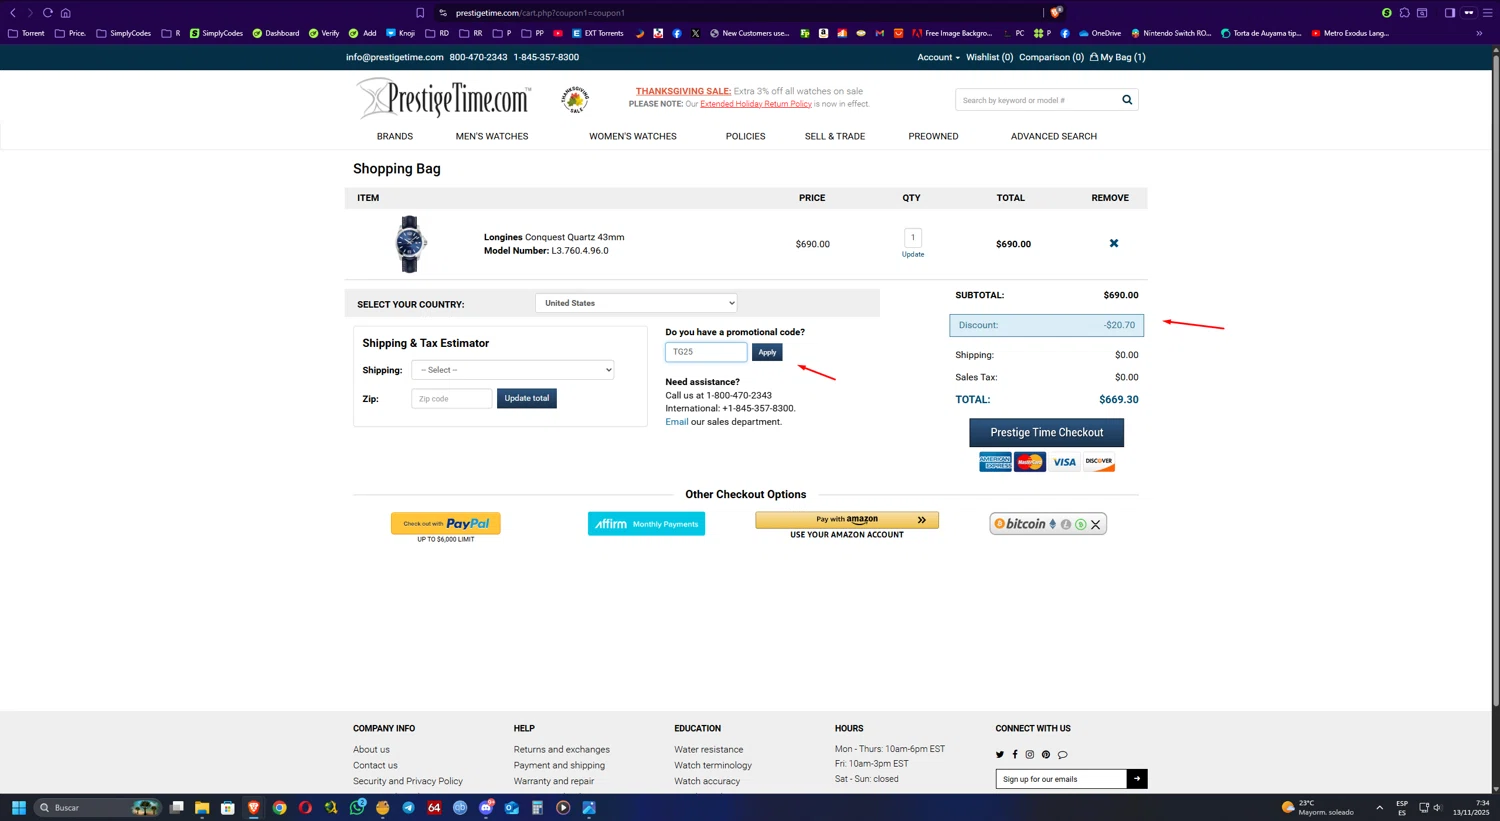Submit email signup arrow button
The image size is (1500, 821).
1137,779
